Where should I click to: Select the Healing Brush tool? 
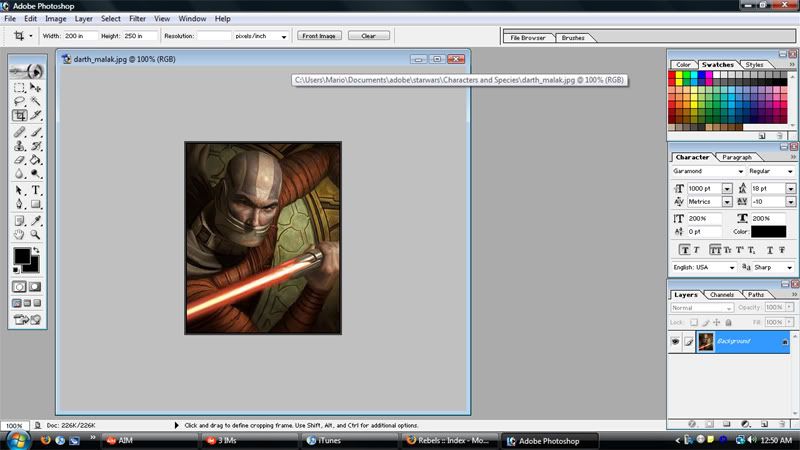19,132
